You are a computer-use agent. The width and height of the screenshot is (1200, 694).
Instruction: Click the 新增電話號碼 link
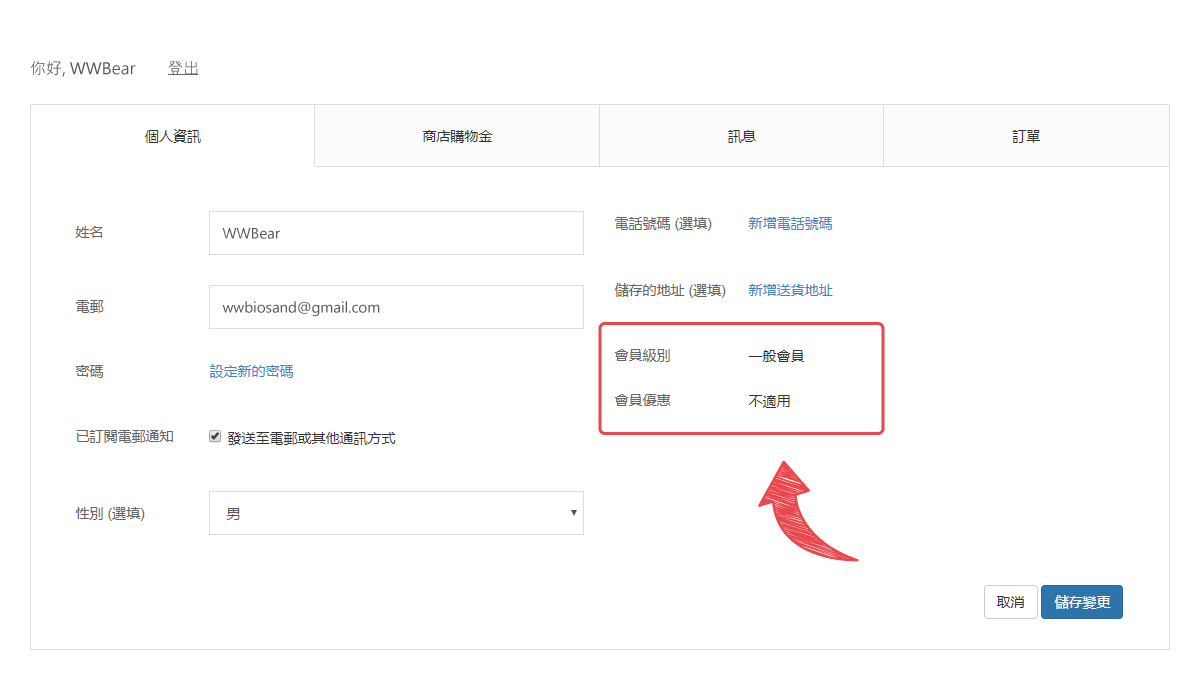pos(790,224)
